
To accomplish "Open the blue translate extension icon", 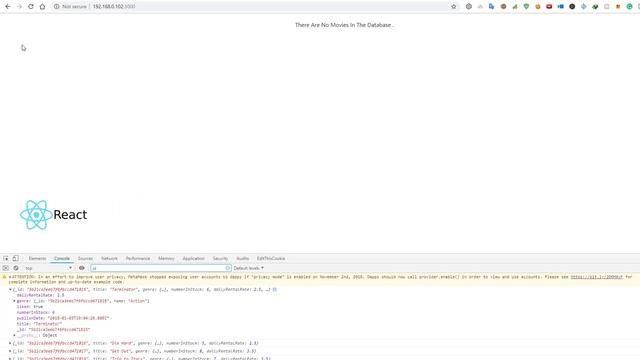I will [491, 7].
